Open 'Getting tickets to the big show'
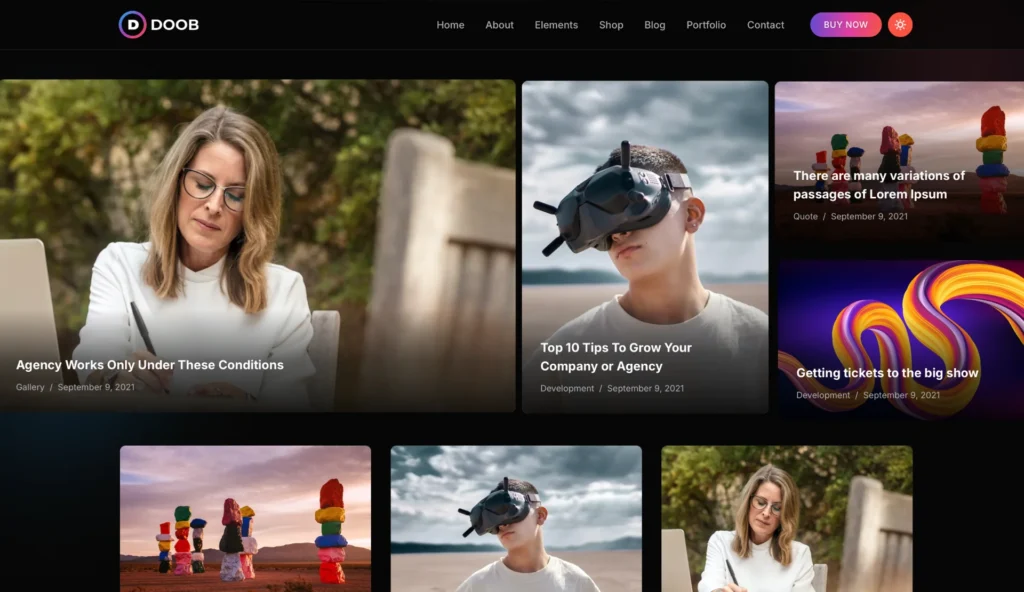Viewport: 1024px width, 592px height. 887,373
